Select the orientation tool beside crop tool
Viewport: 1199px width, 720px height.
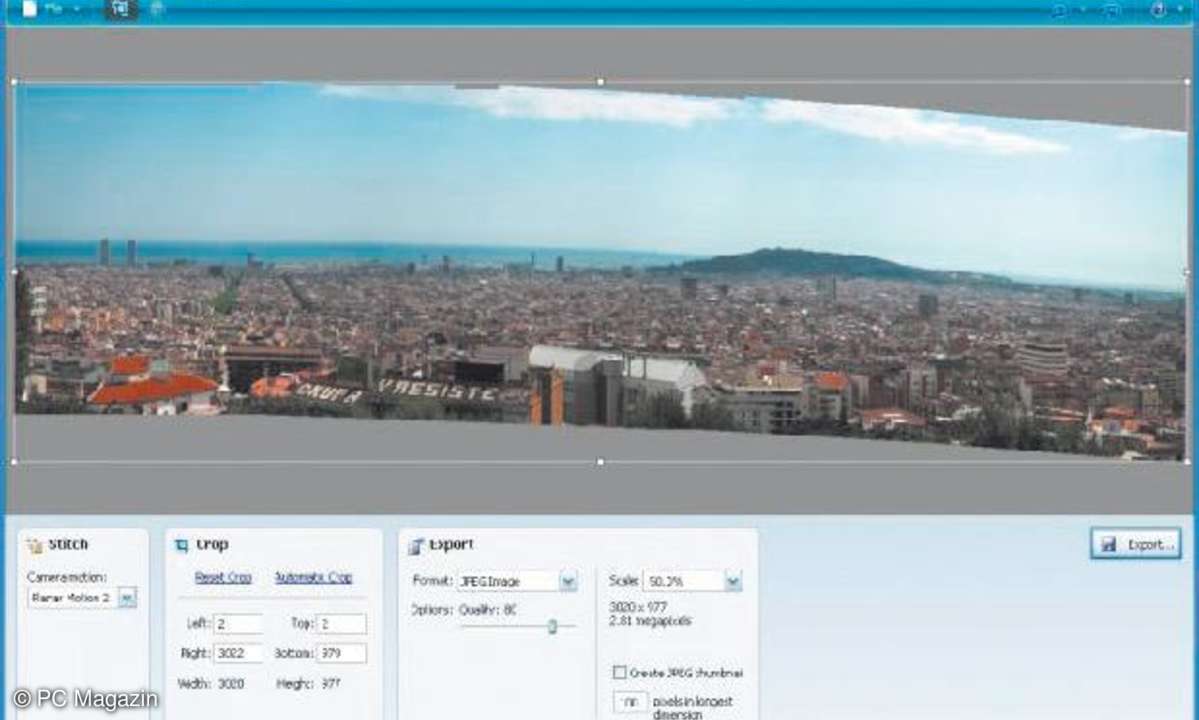[x=156, y=9]
